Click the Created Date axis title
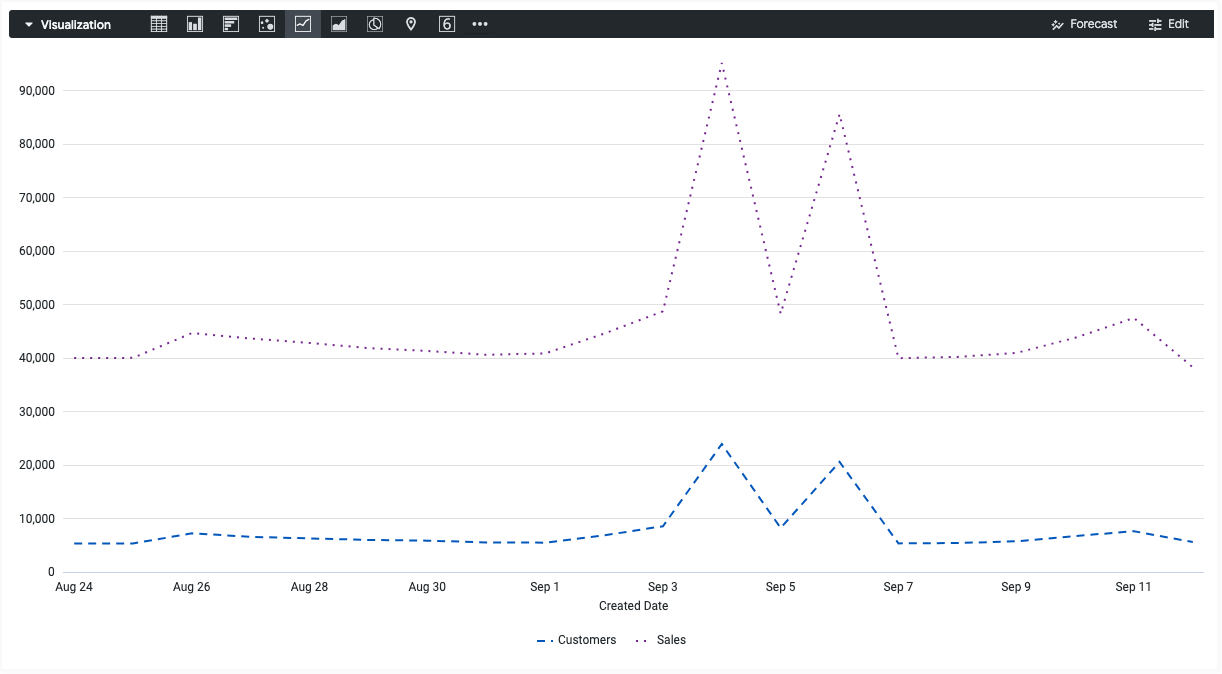Viewport: 1222px width, 674px height. [x=633, y=606]
